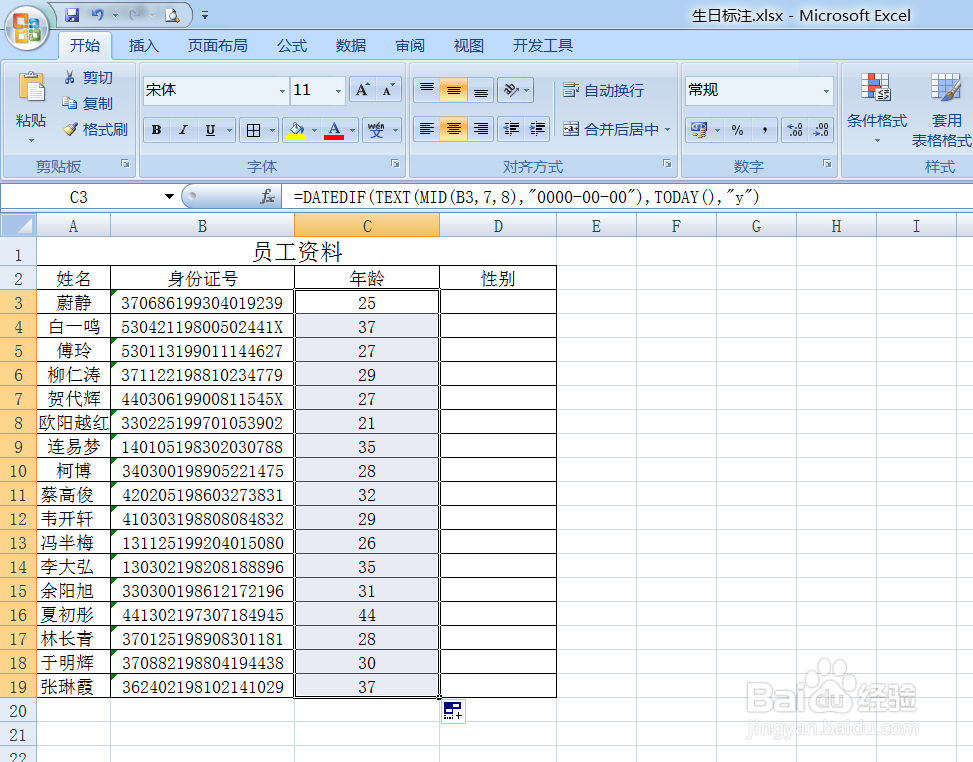Switch to the 插入 Insert tab
Viewport: 973px width, 762px height.
(x=144, y=45)
